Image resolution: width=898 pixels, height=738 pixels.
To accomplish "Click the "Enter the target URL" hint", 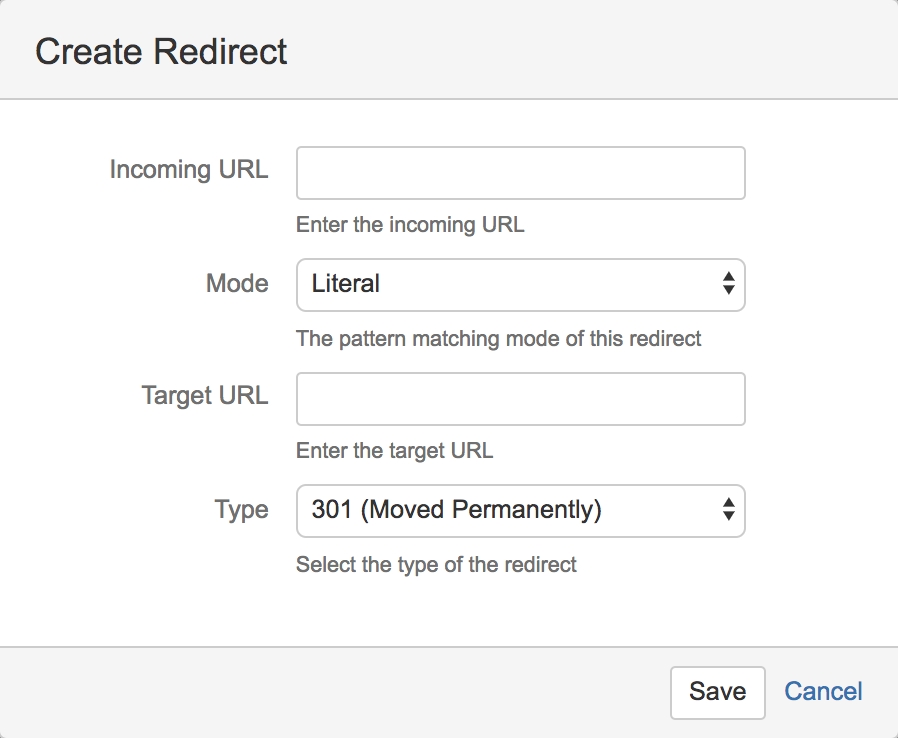I will coord(394,451).
